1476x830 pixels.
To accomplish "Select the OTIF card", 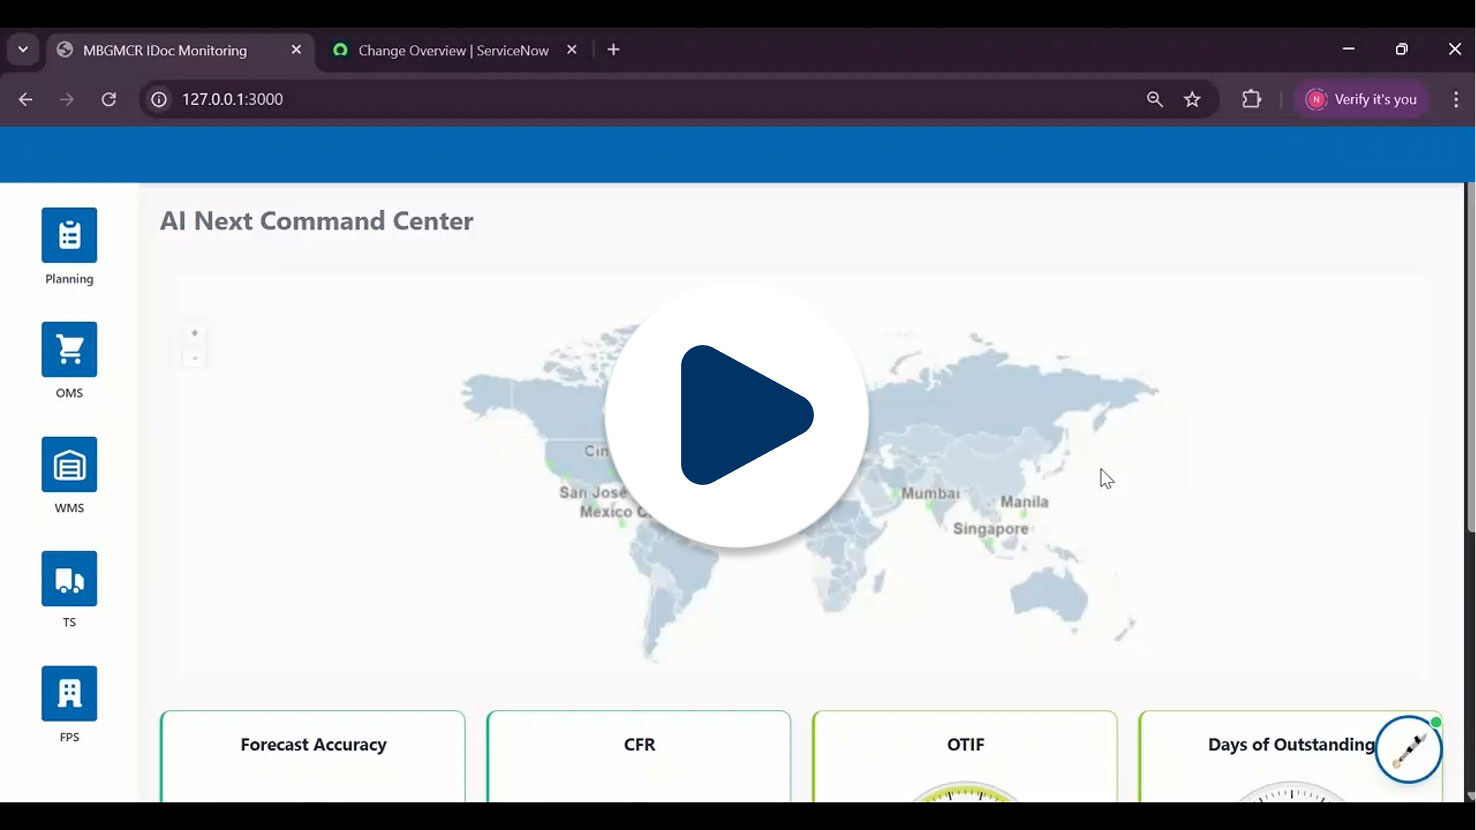I will pyautogui.click(x=965, y=756).
